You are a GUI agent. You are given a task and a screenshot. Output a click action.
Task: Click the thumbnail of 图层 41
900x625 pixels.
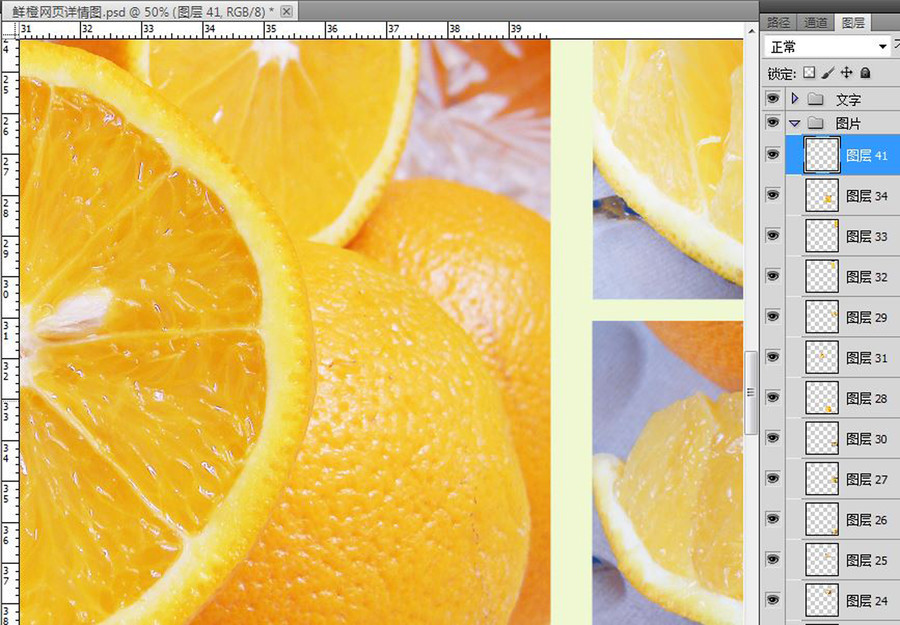point(822,155)
